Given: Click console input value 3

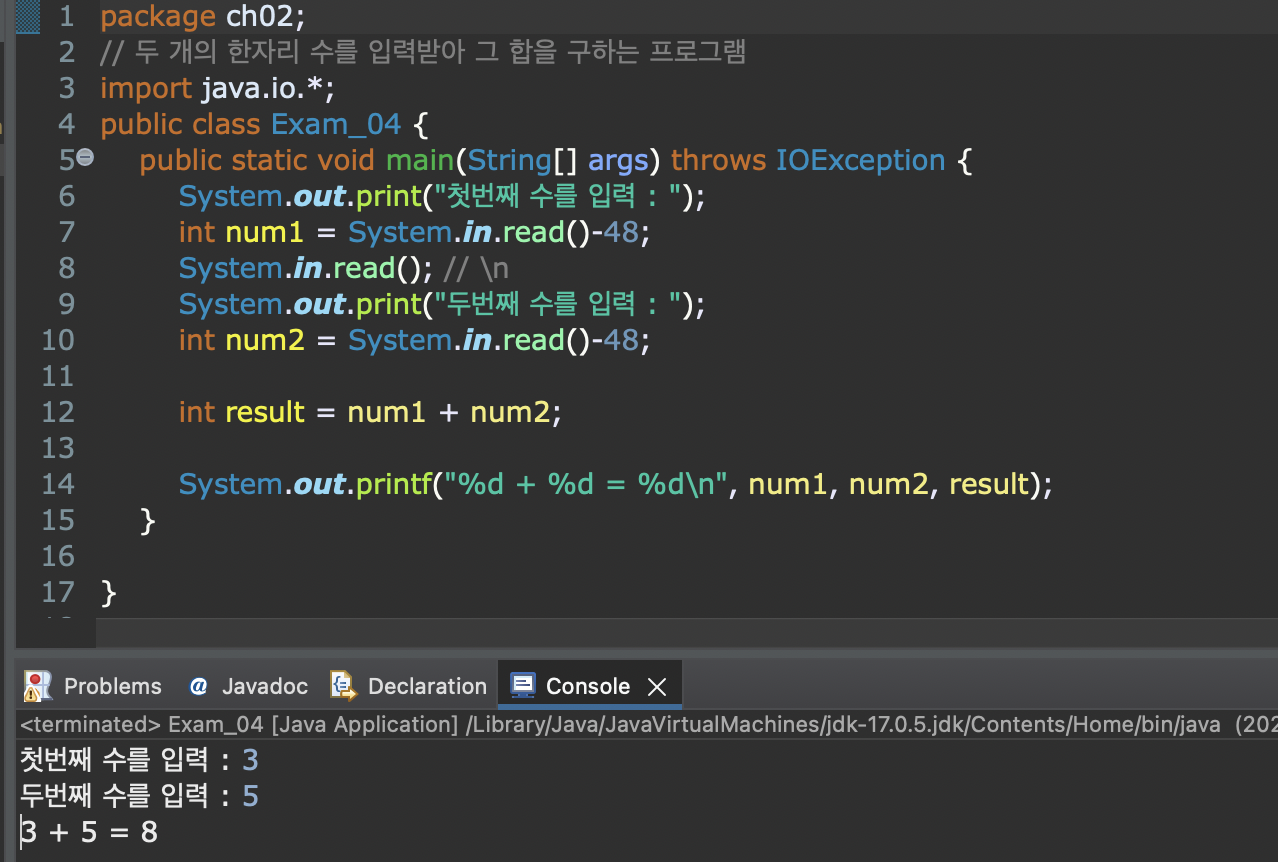Looking at the screenshot, I should point(250,760).
